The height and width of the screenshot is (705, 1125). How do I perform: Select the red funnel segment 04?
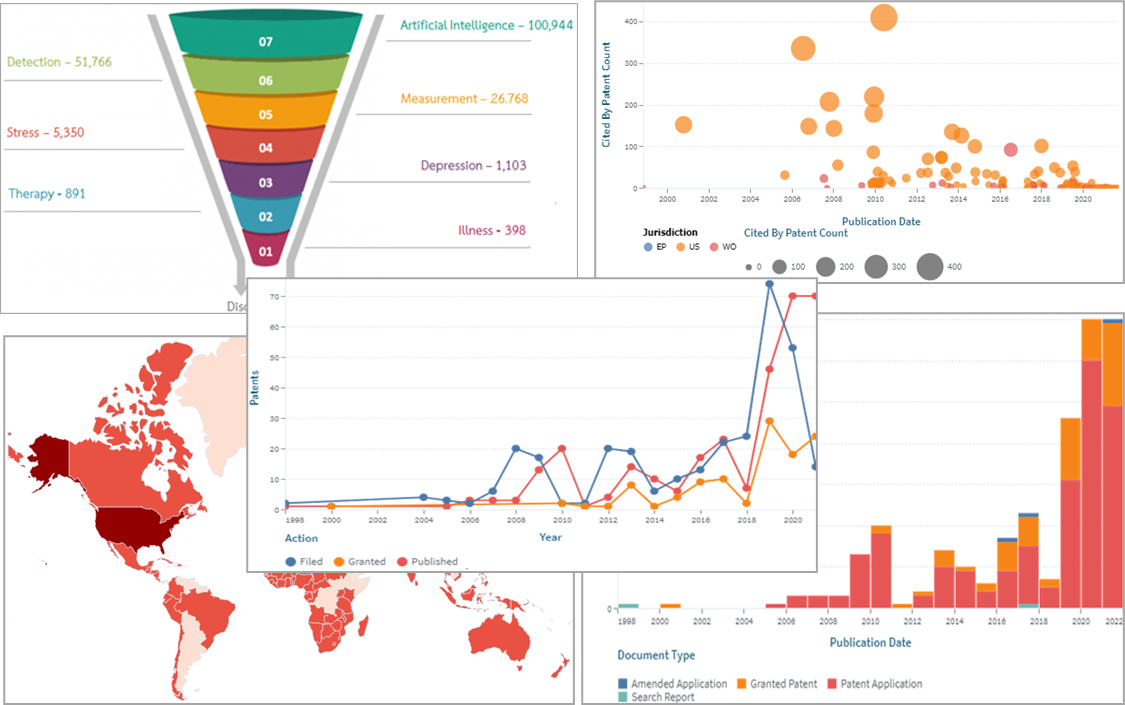[266, 148]
